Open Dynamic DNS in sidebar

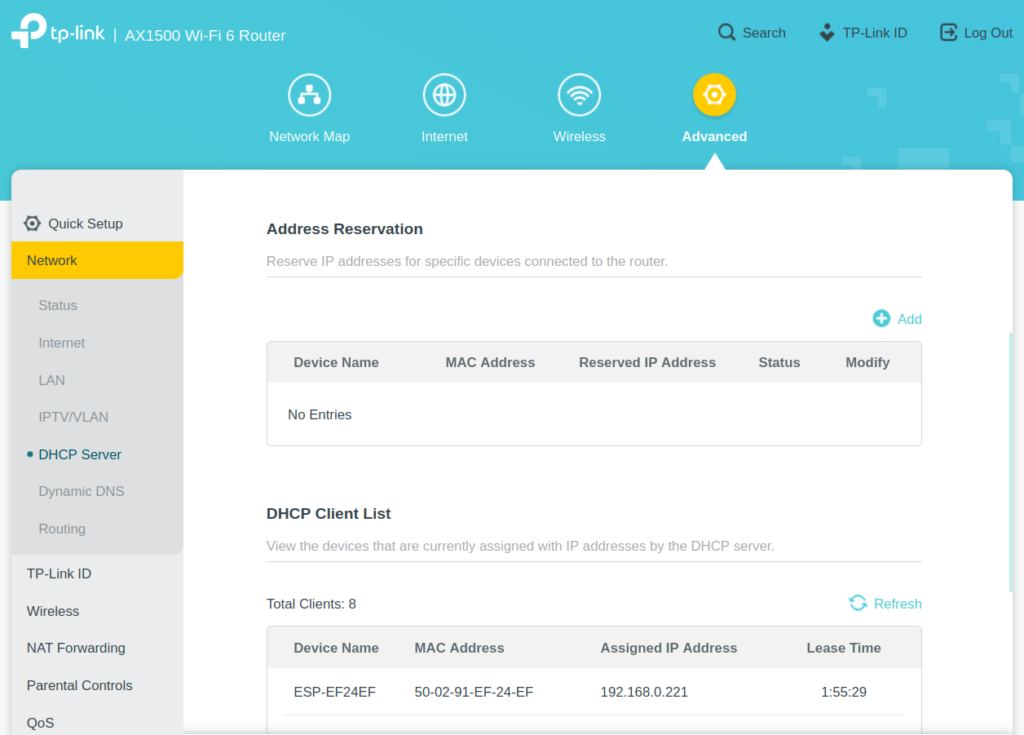point(81,491)
